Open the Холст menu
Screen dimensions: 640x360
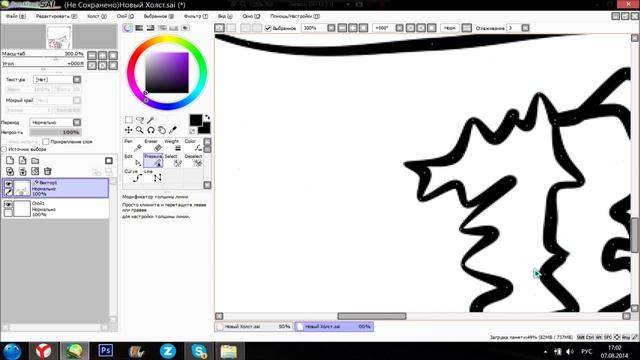coord(97,16)
